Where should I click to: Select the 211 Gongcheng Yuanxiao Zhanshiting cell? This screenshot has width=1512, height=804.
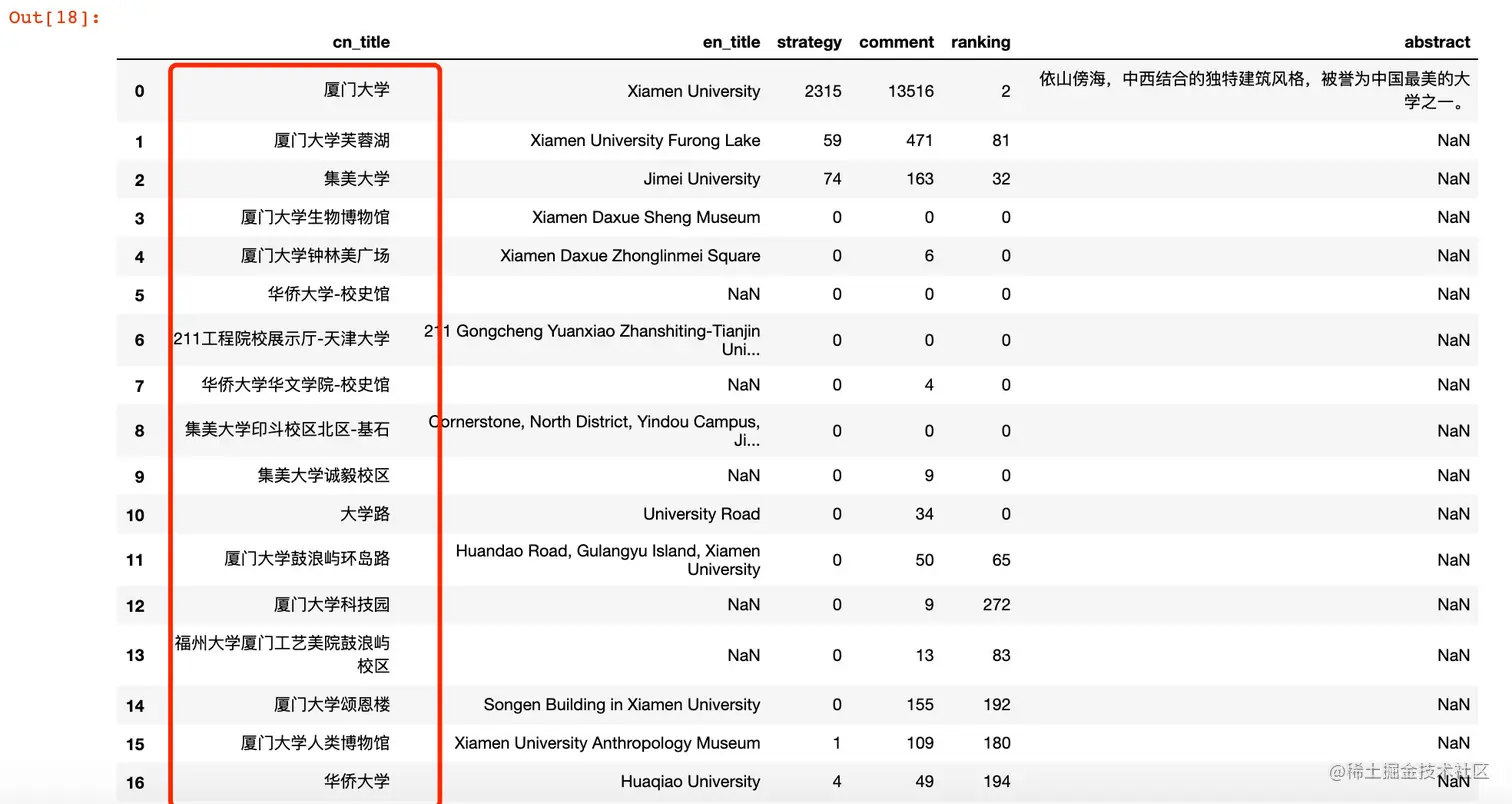pyautogui.click(x=592, y=340)
